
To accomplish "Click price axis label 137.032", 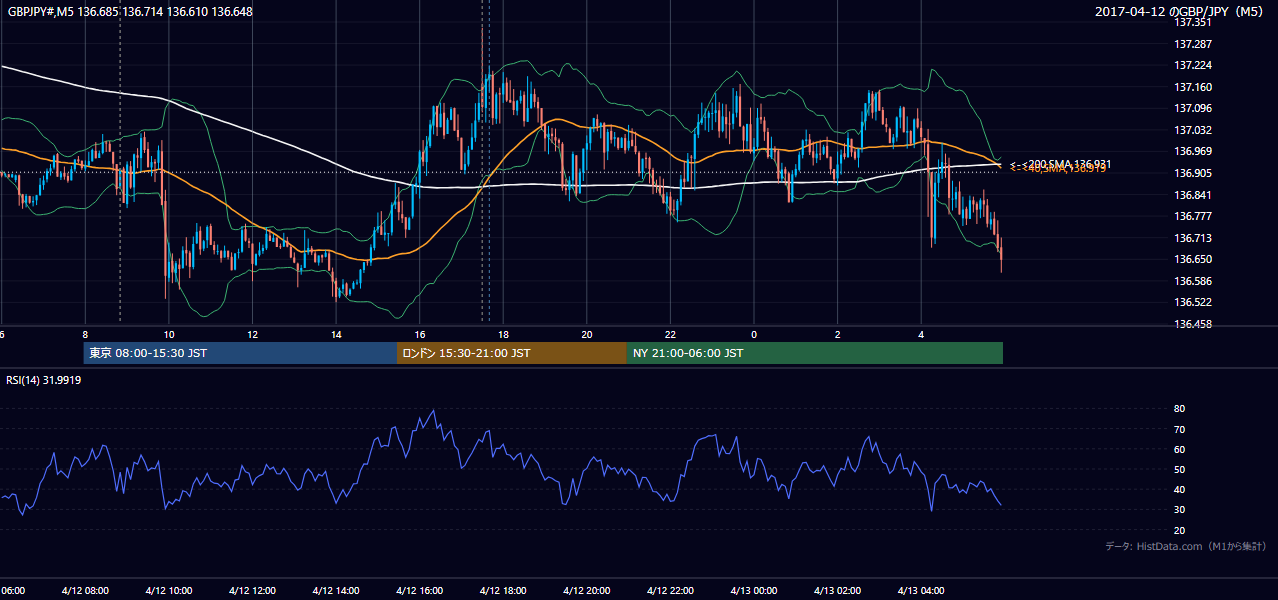I will (1194, 130).
